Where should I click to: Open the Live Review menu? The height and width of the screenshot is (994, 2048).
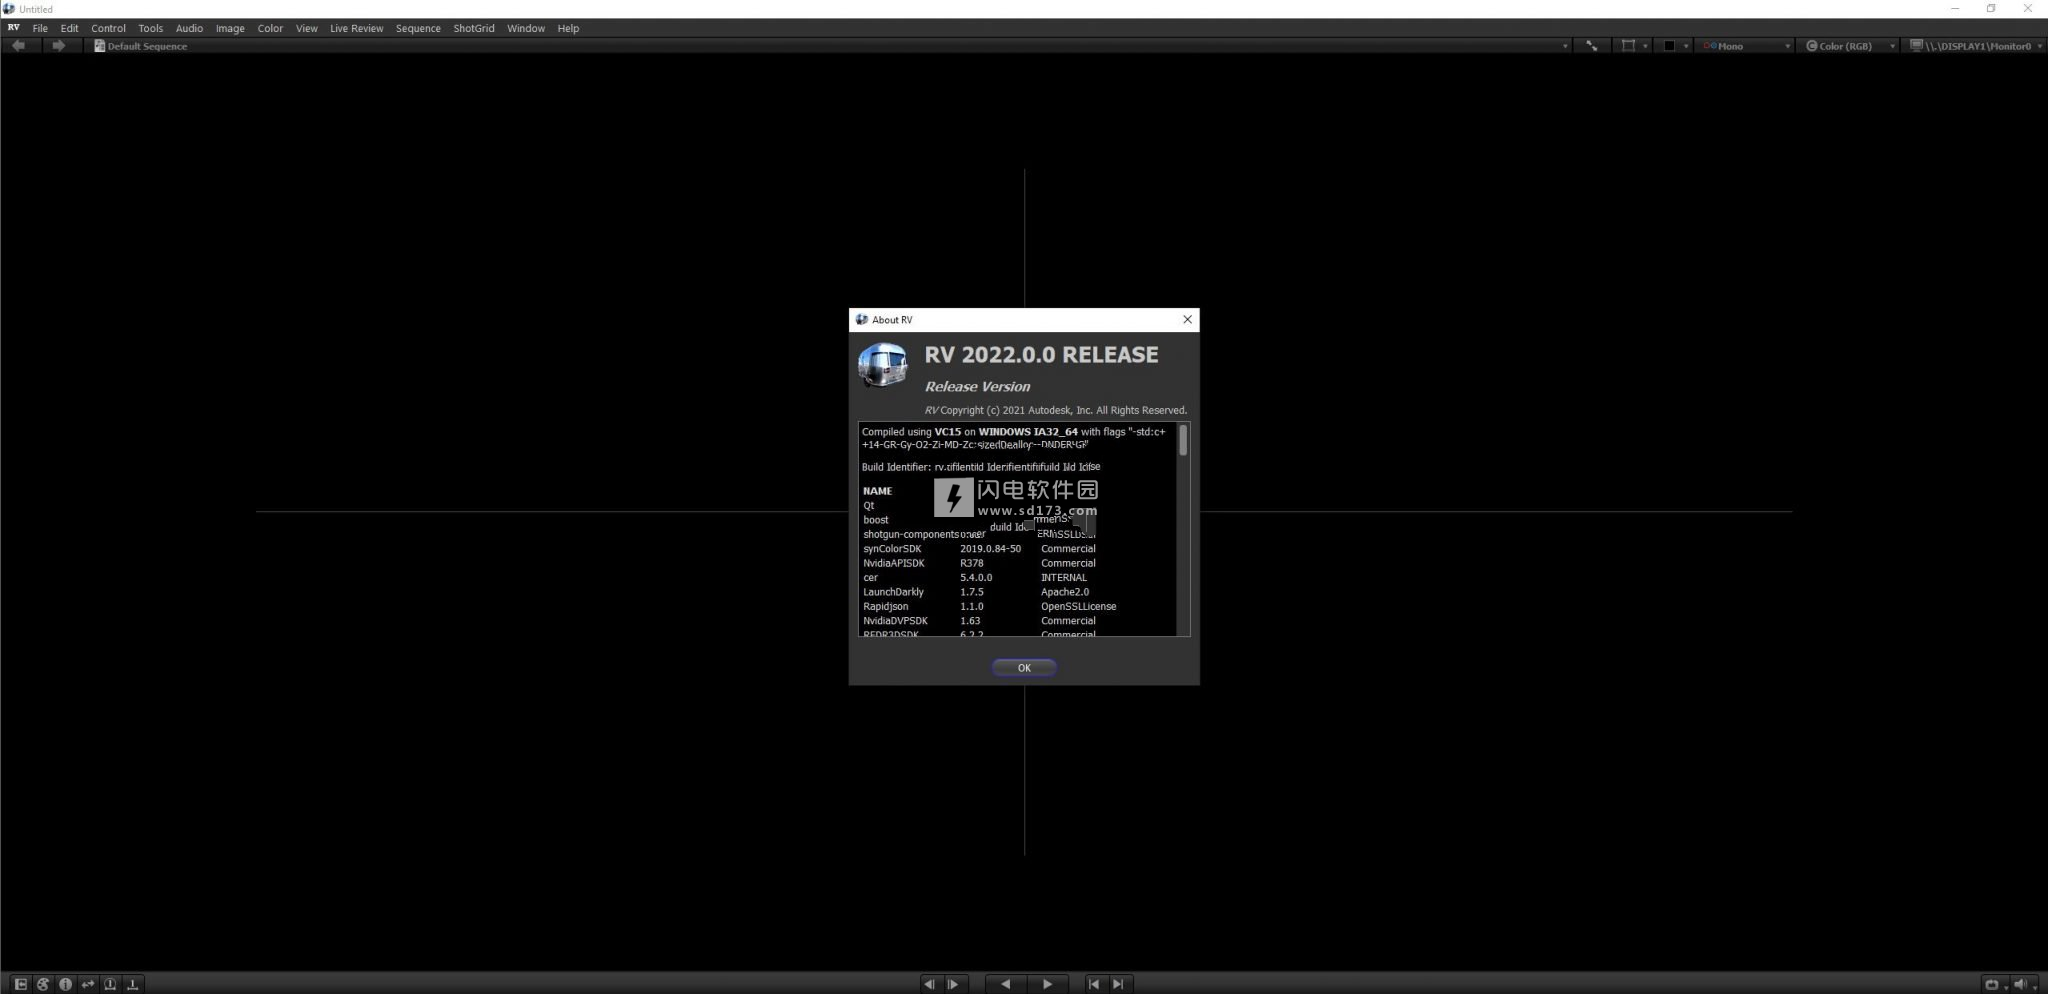point(356,28)
